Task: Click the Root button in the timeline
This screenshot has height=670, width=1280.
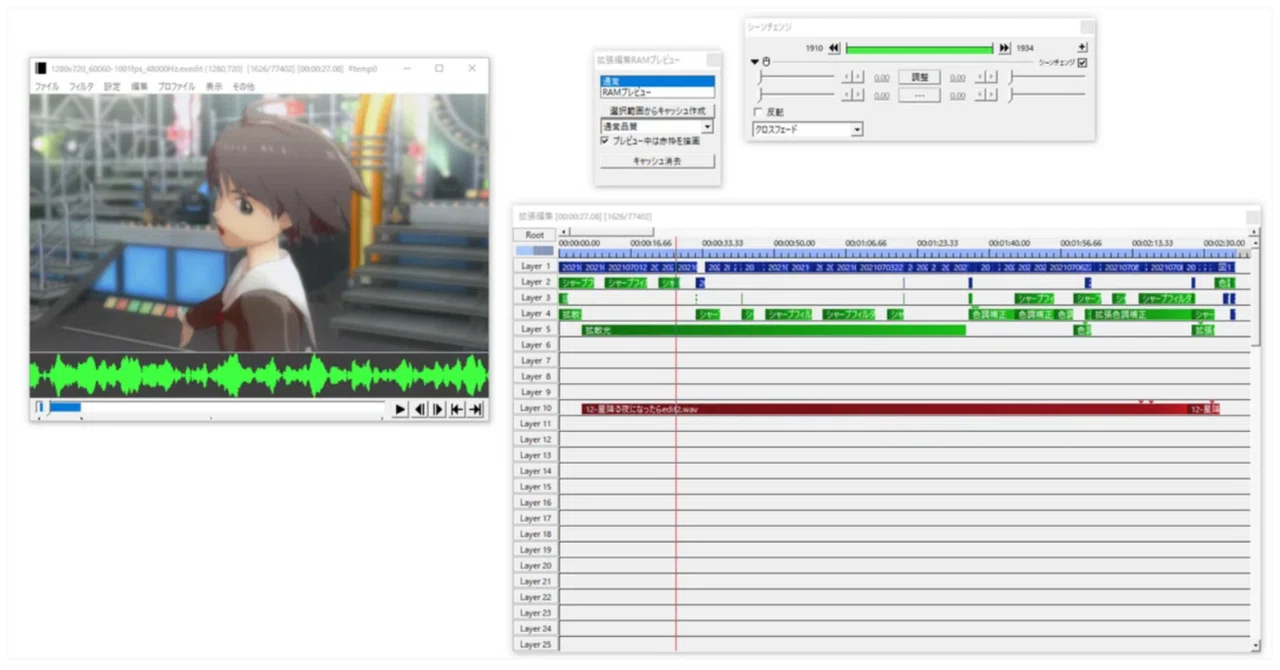Action: 534,235
